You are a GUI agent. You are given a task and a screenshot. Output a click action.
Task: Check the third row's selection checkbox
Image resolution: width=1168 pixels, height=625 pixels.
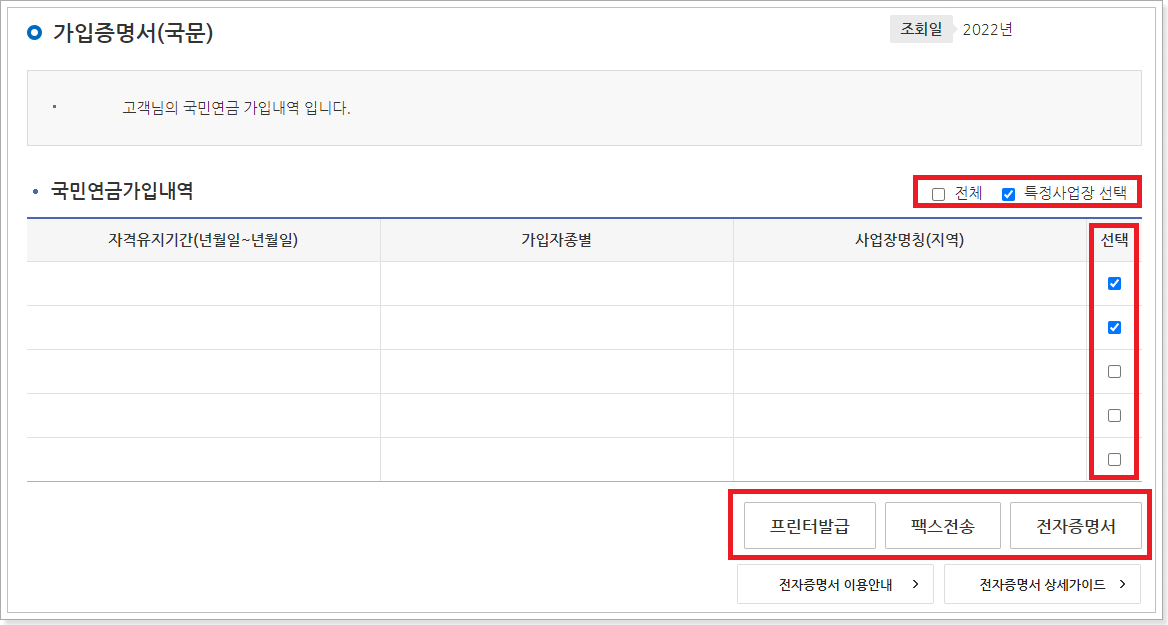point(1113,371)
